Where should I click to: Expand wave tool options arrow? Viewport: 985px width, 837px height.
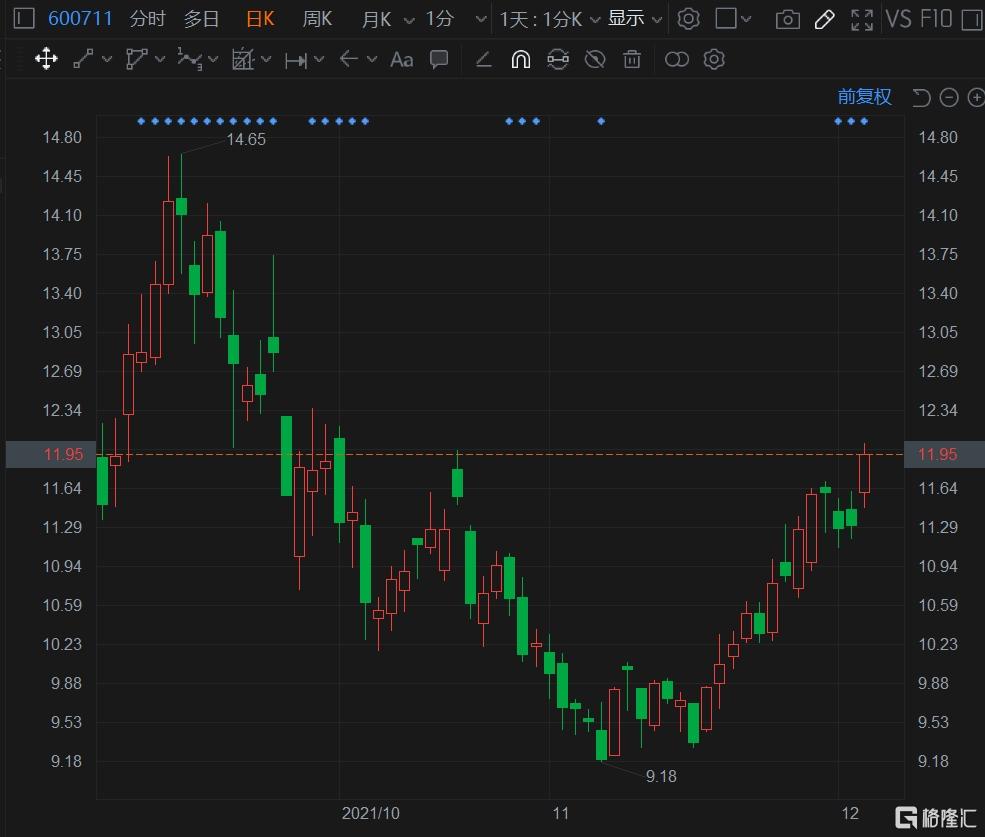pyautogui.click(x=213, y=59)
